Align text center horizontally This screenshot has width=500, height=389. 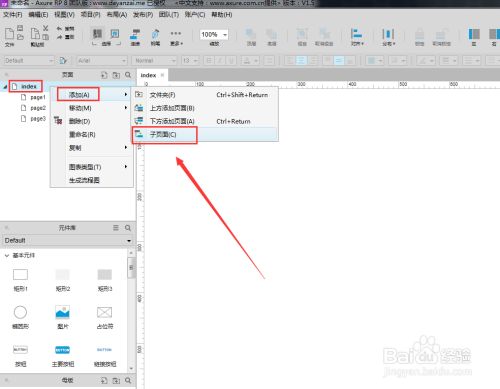tap(301, 60)
